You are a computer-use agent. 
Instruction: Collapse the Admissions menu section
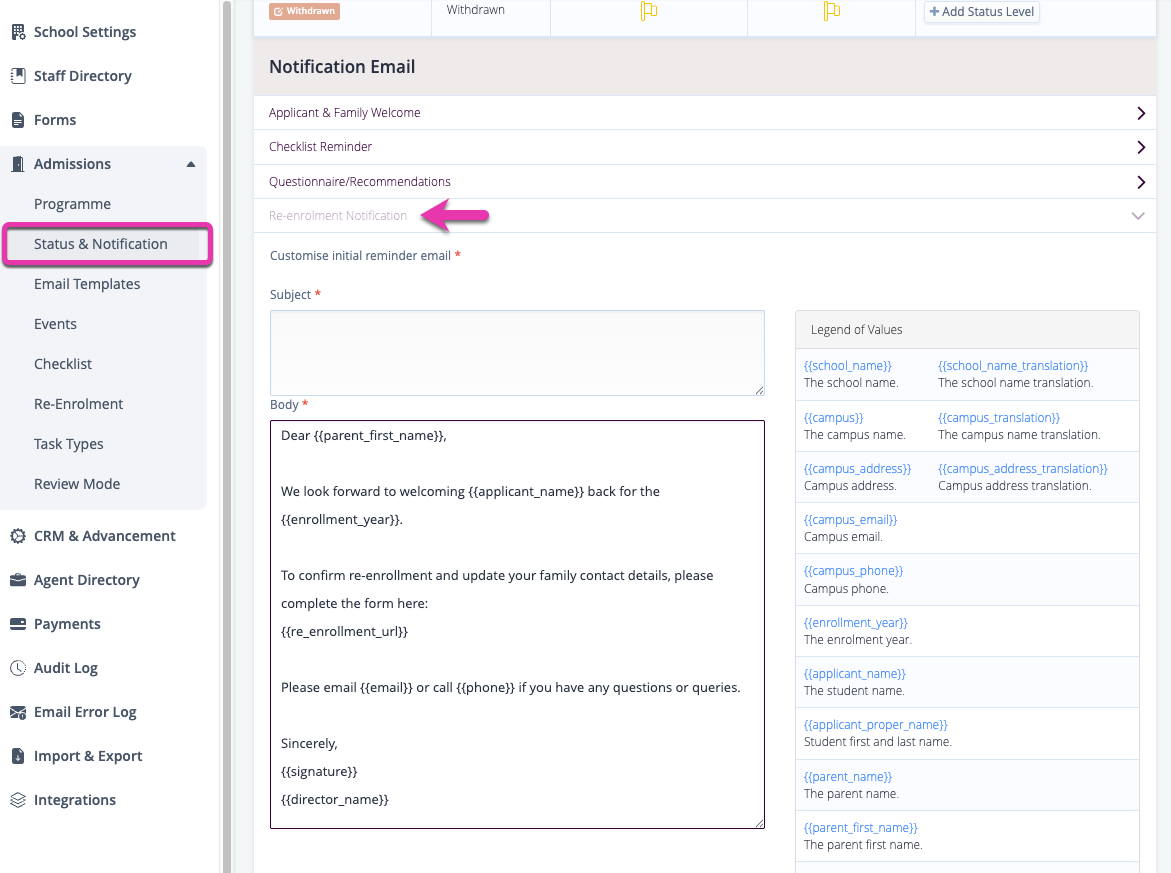click(x=190, y=164)
